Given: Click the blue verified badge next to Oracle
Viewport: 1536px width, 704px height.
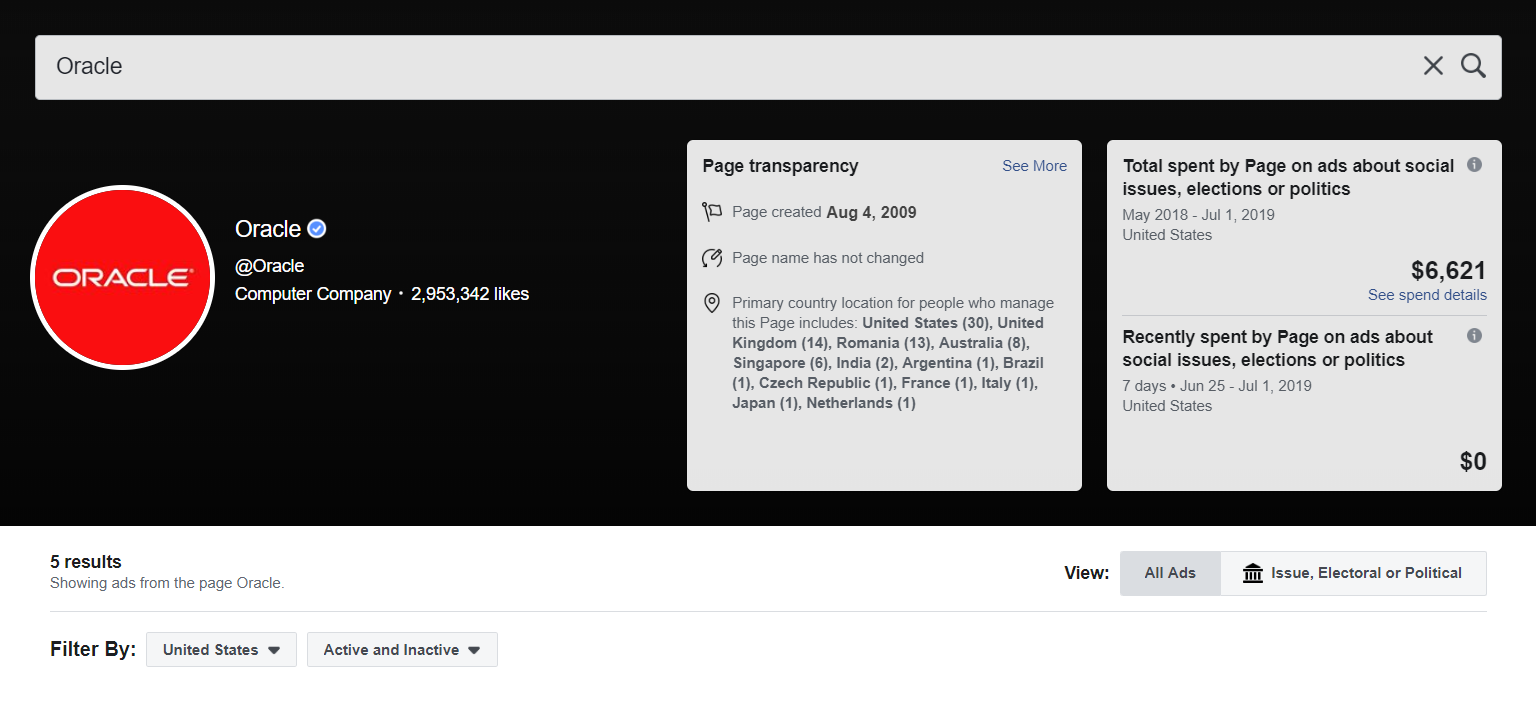Looking at the screenshot, I should (317, 228).
